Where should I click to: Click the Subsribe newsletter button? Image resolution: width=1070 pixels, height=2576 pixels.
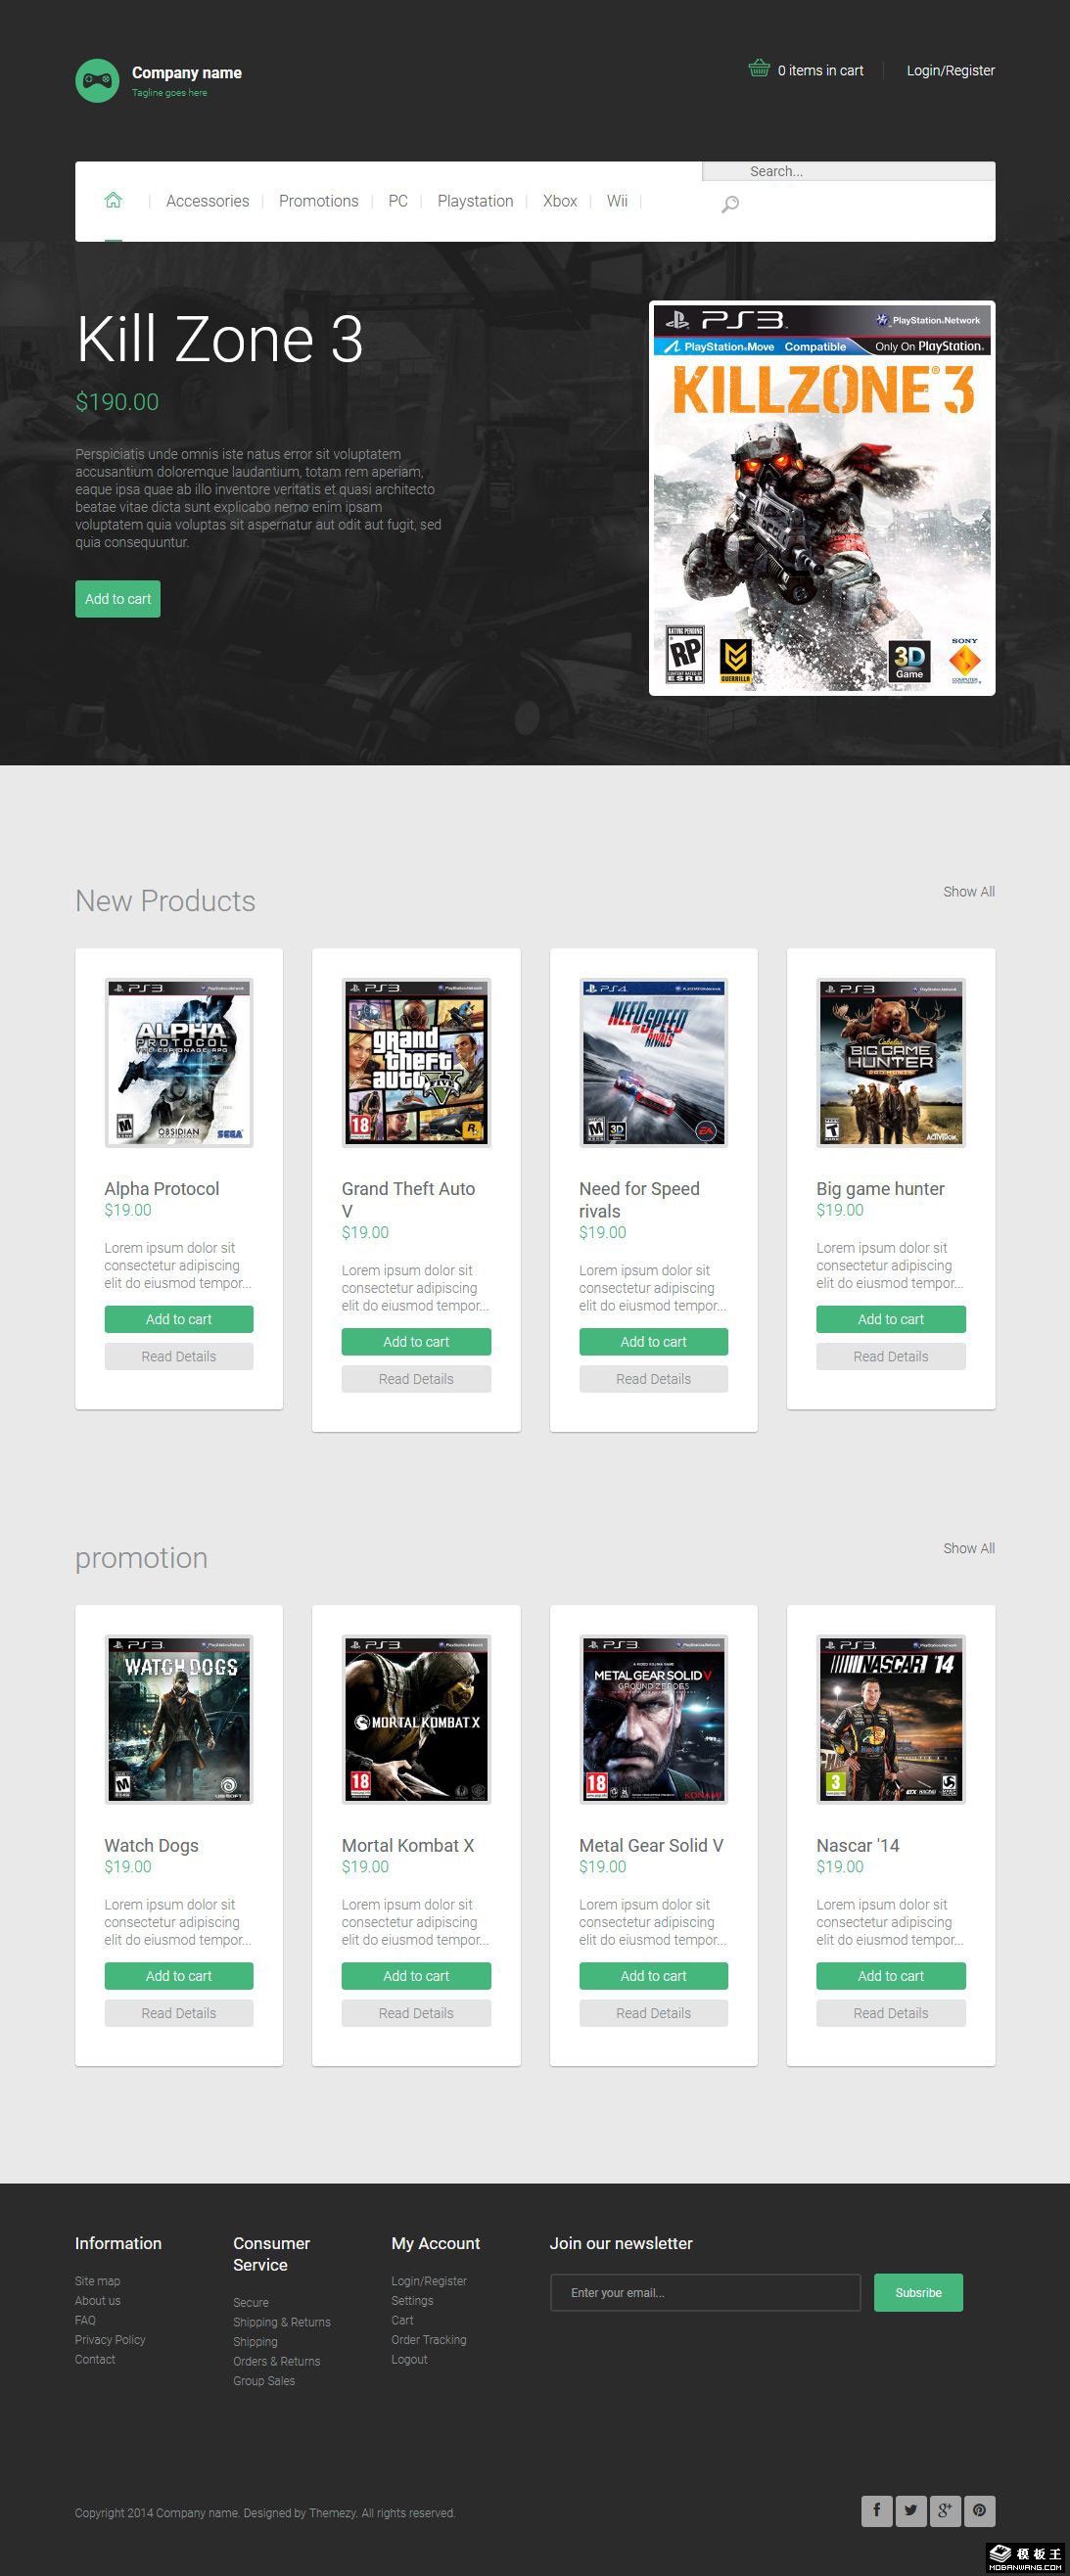(918, 2293)
